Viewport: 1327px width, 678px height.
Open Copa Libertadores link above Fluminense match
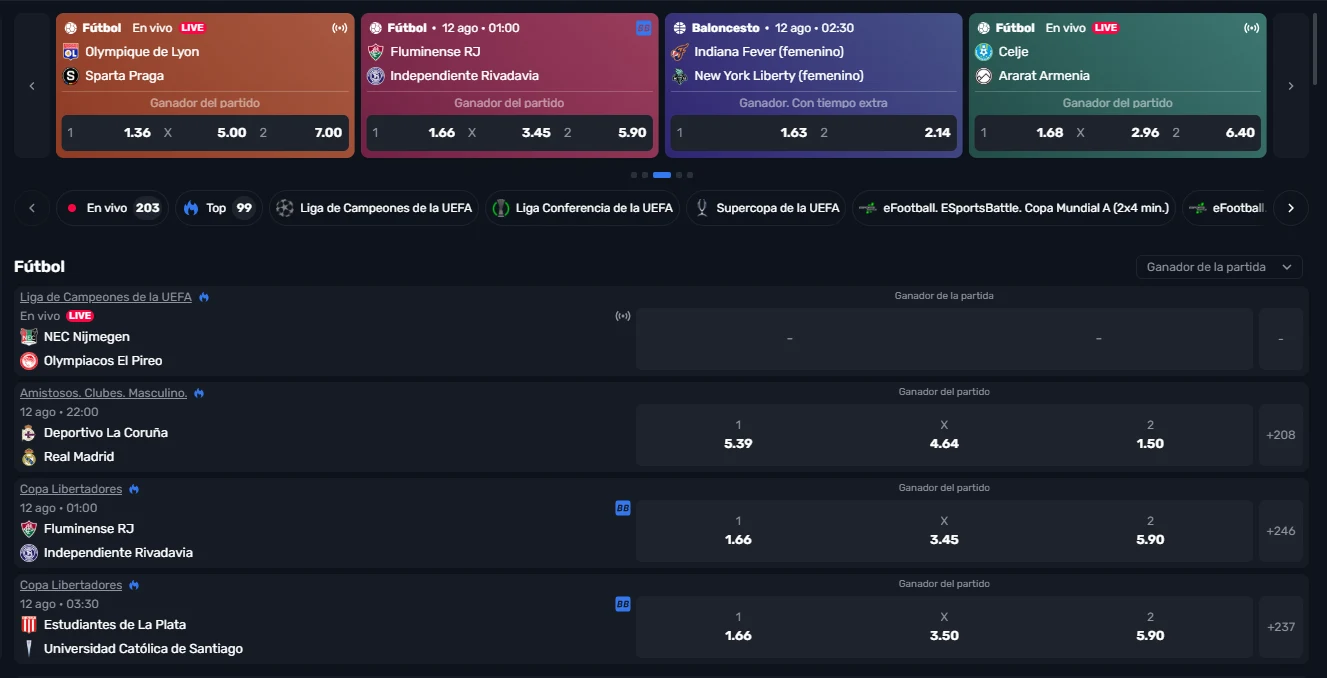(71, 489)
